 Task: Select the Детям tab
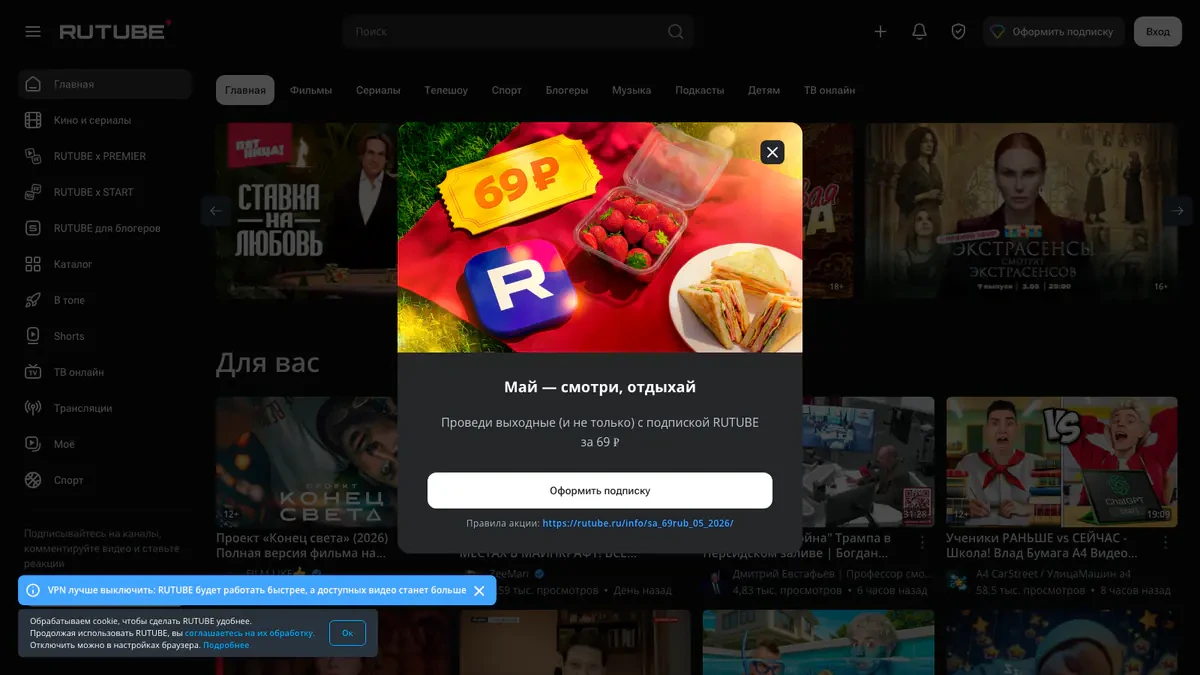coord(764,90)
